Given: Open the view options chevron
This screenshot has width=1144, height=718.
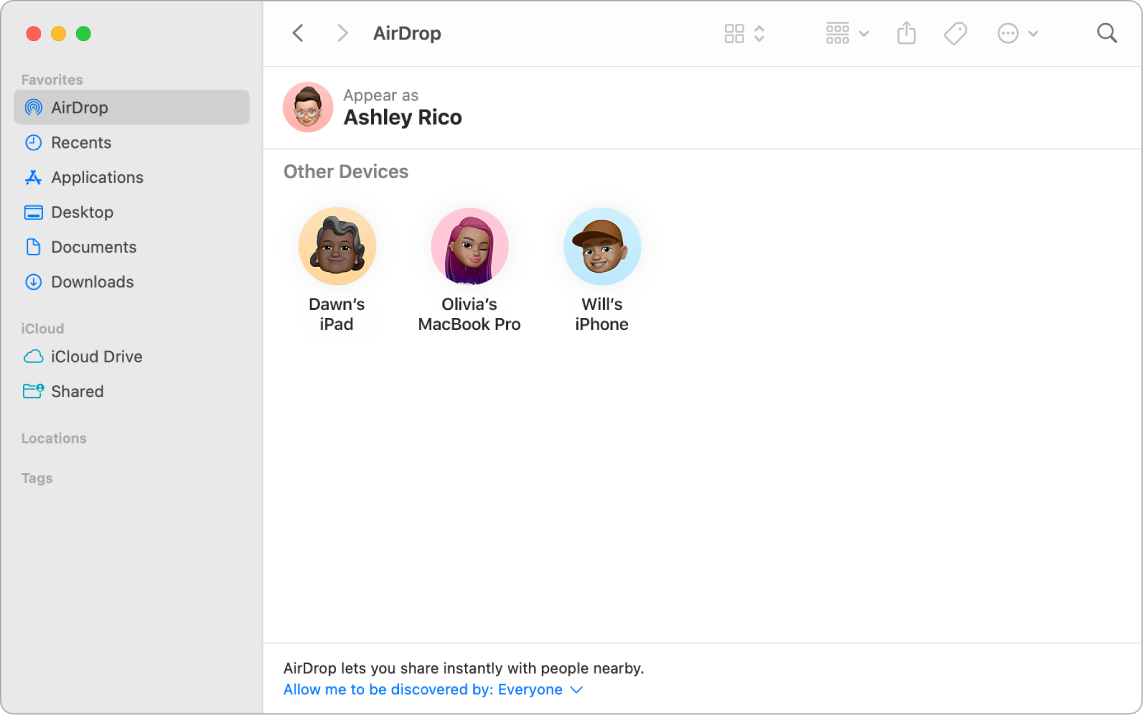Looking at the screenshot, I should [x=756, y=32].
